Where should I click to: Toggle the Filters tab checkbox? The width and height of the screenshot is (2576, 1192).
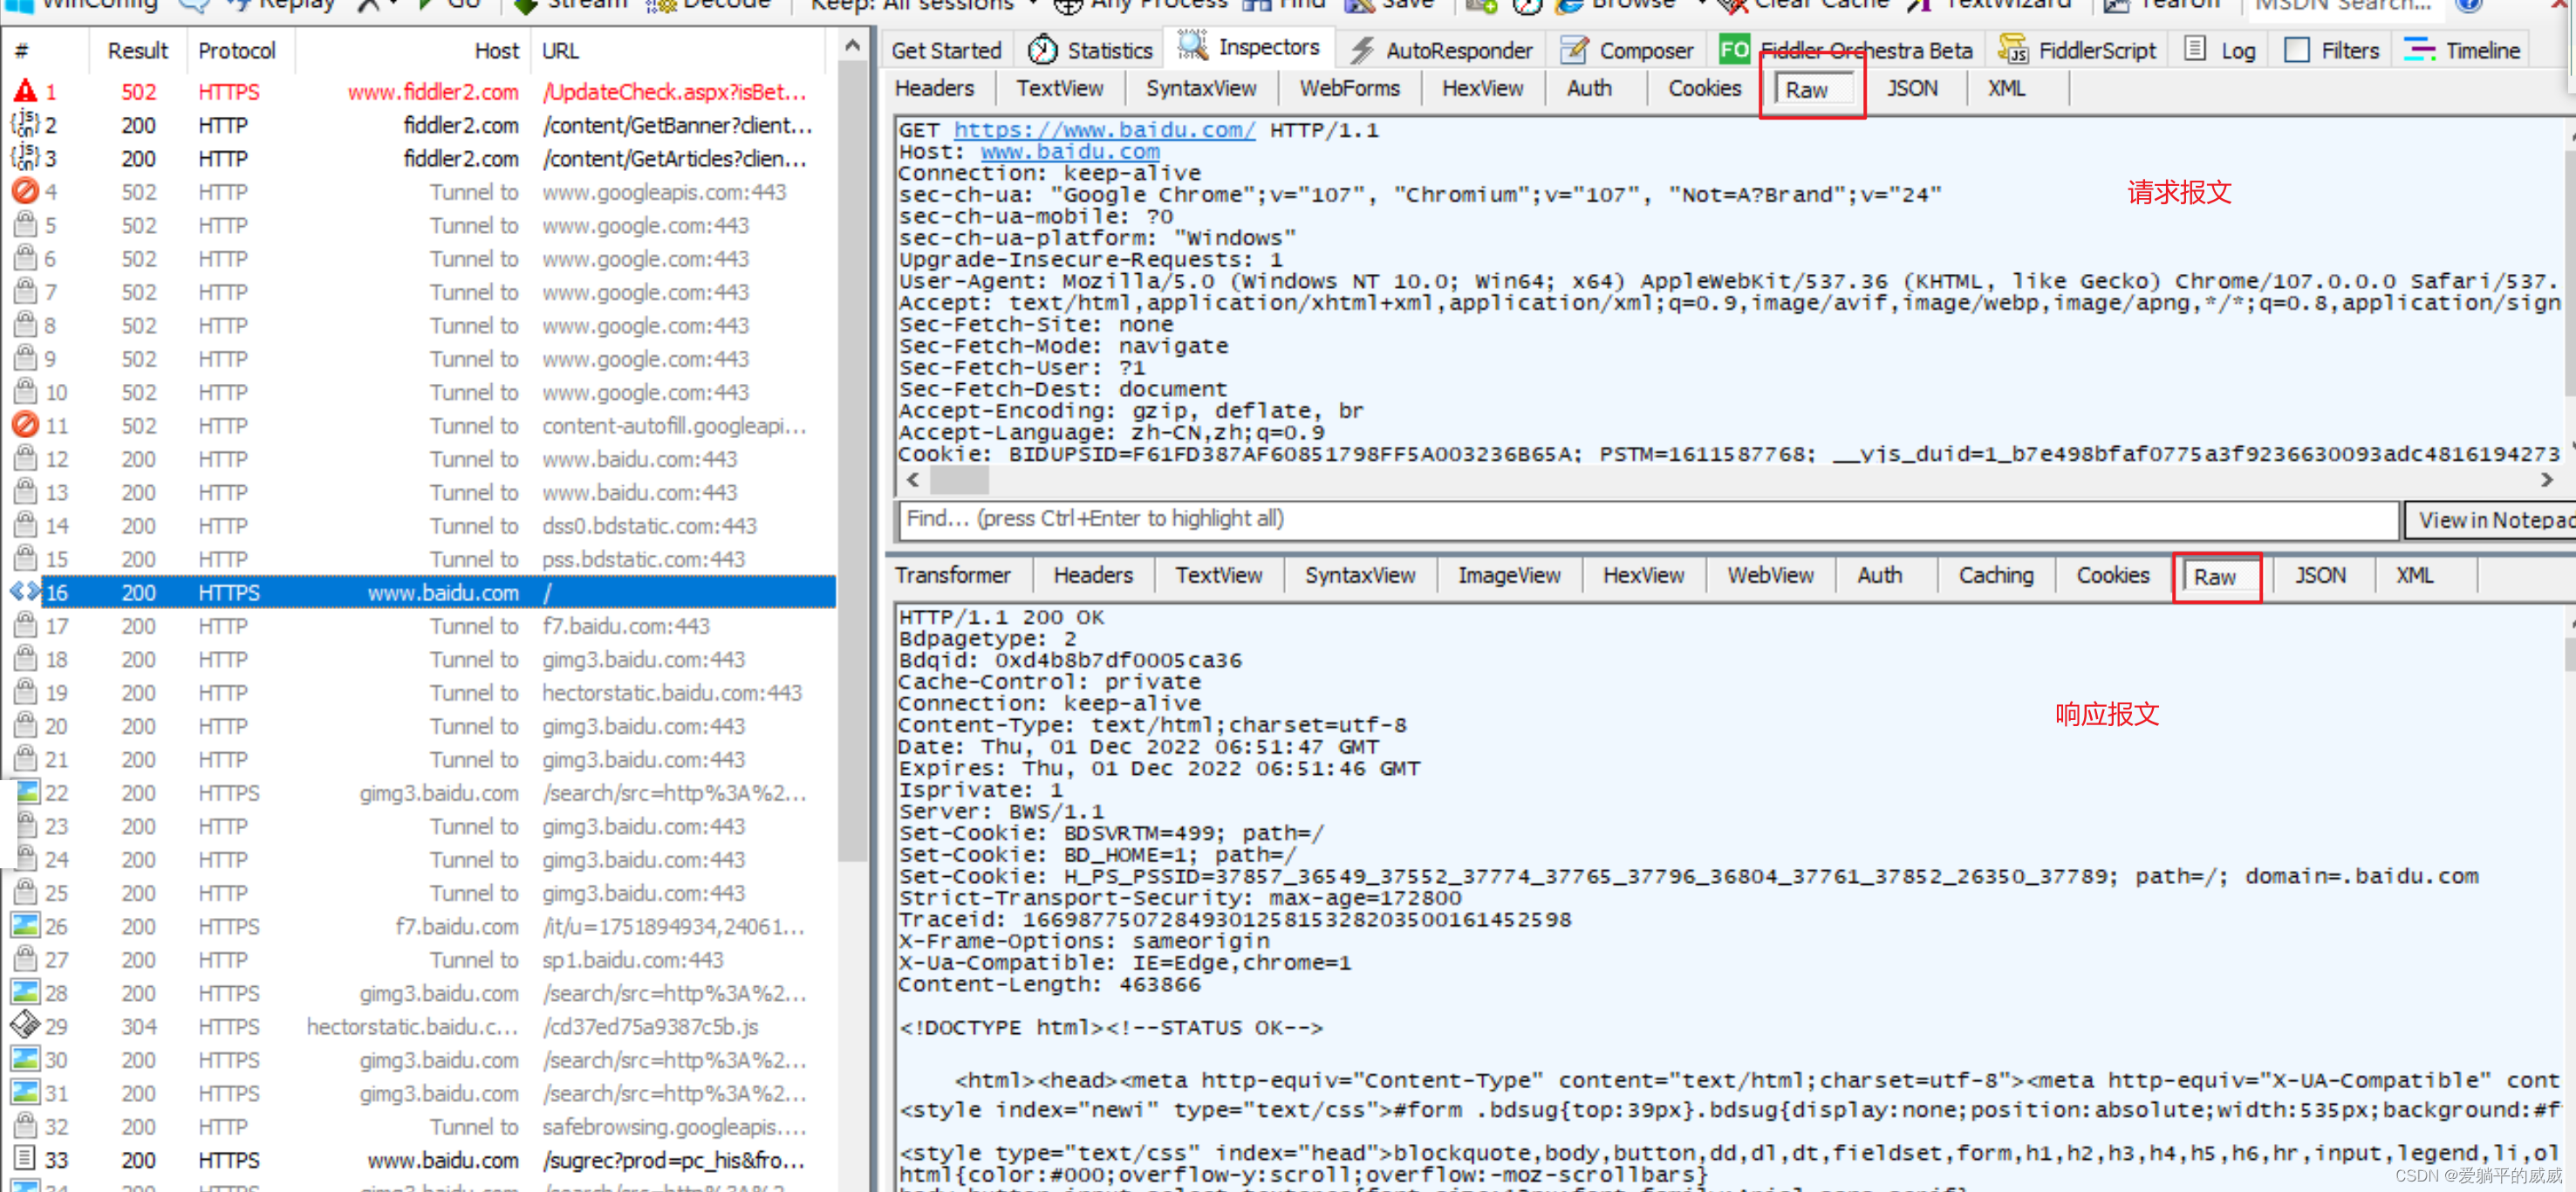point(2297,49)
